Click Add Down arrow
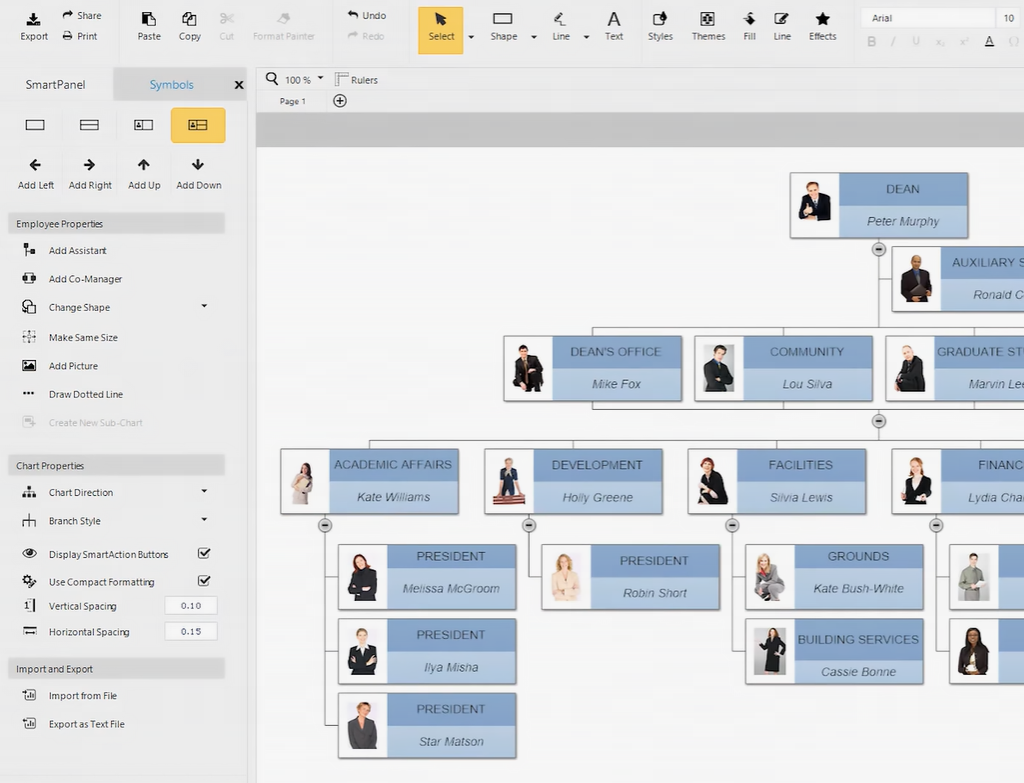This screenshot has height=783, width=1024. pos(199,174)
